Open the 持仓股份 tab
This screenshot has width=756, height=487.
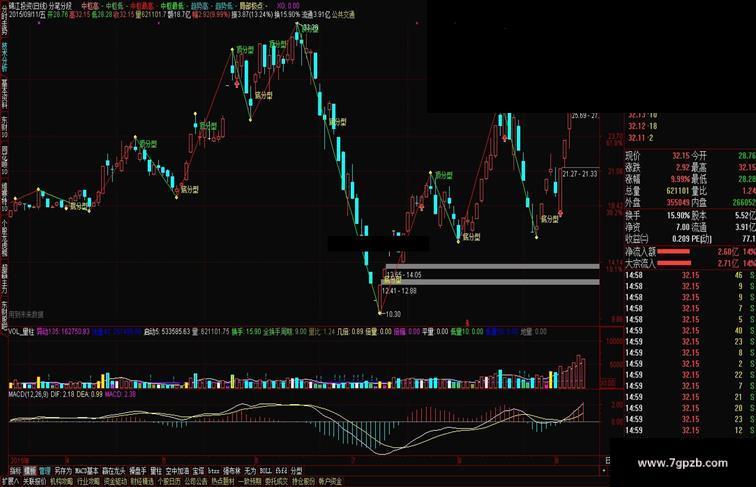pos(303,481)
